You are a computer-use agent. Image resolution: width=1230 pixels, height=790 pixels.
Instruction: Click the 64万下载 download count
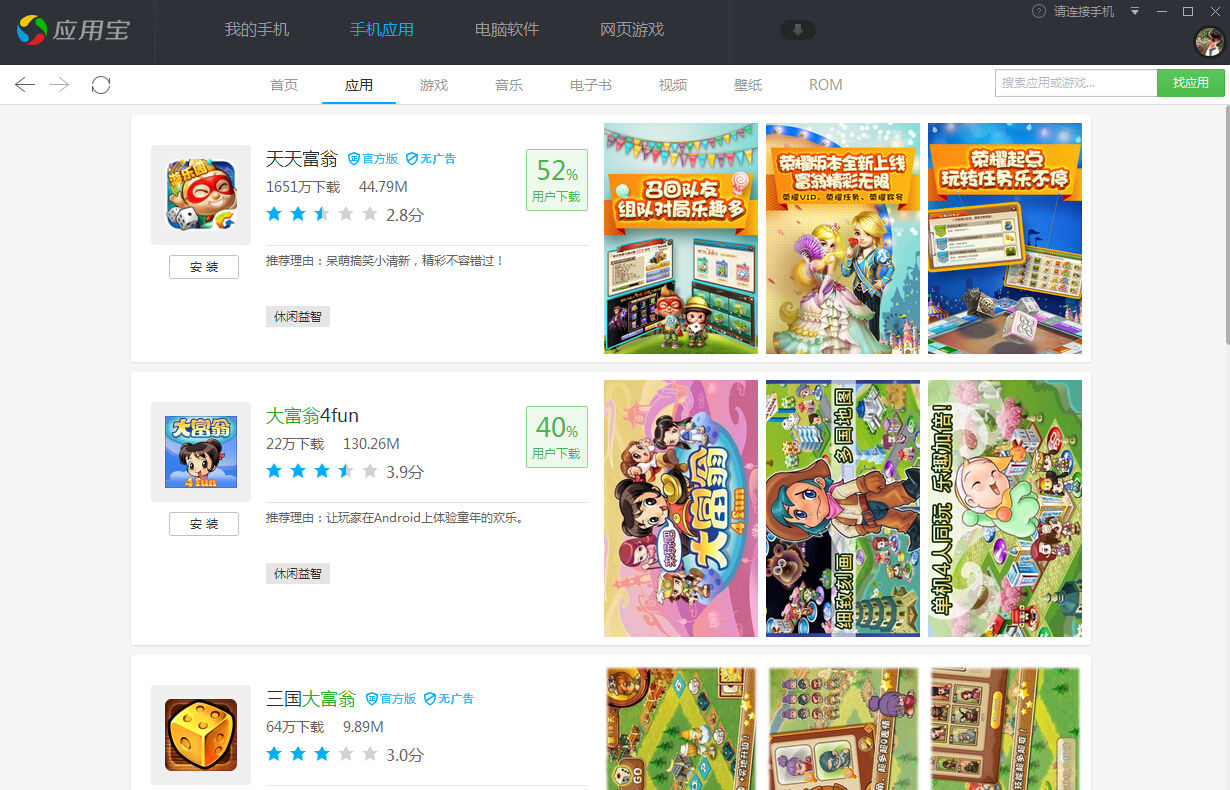[295, 727]
